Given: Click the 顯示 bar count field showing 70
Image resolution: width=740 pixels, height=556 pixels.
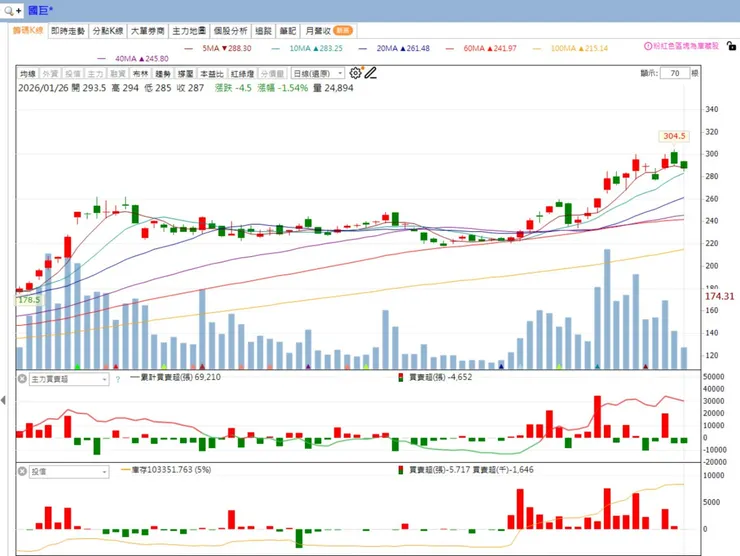Looking at the screenshot, I should (x=674, y=73).
